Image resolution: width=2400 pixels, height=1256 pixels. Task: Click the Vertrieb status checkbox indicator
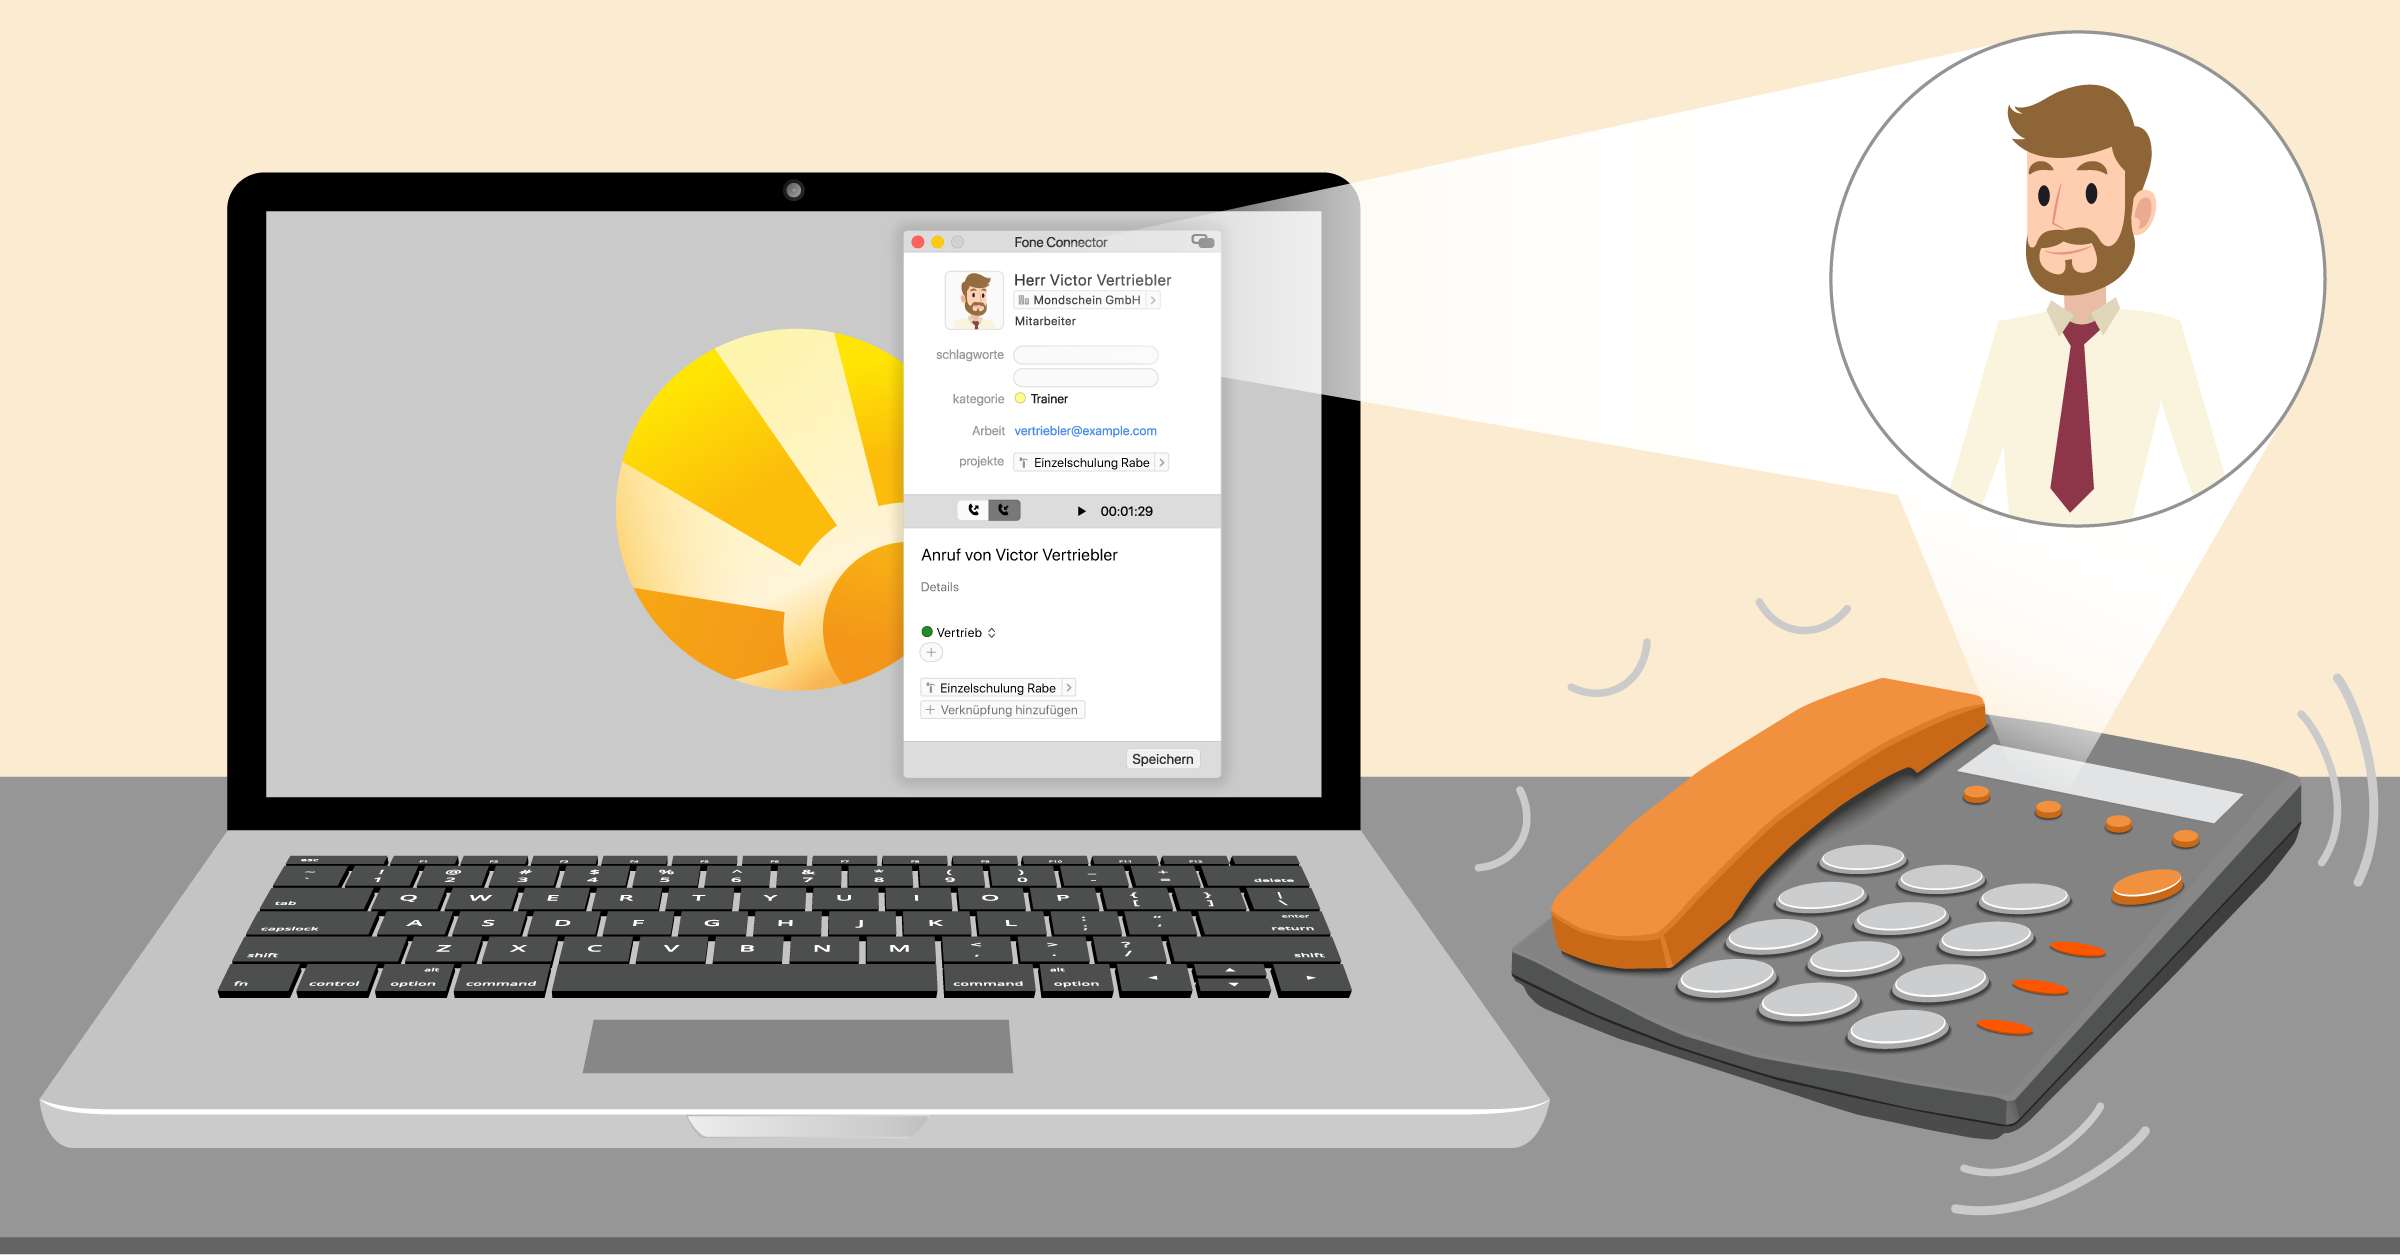924,630
